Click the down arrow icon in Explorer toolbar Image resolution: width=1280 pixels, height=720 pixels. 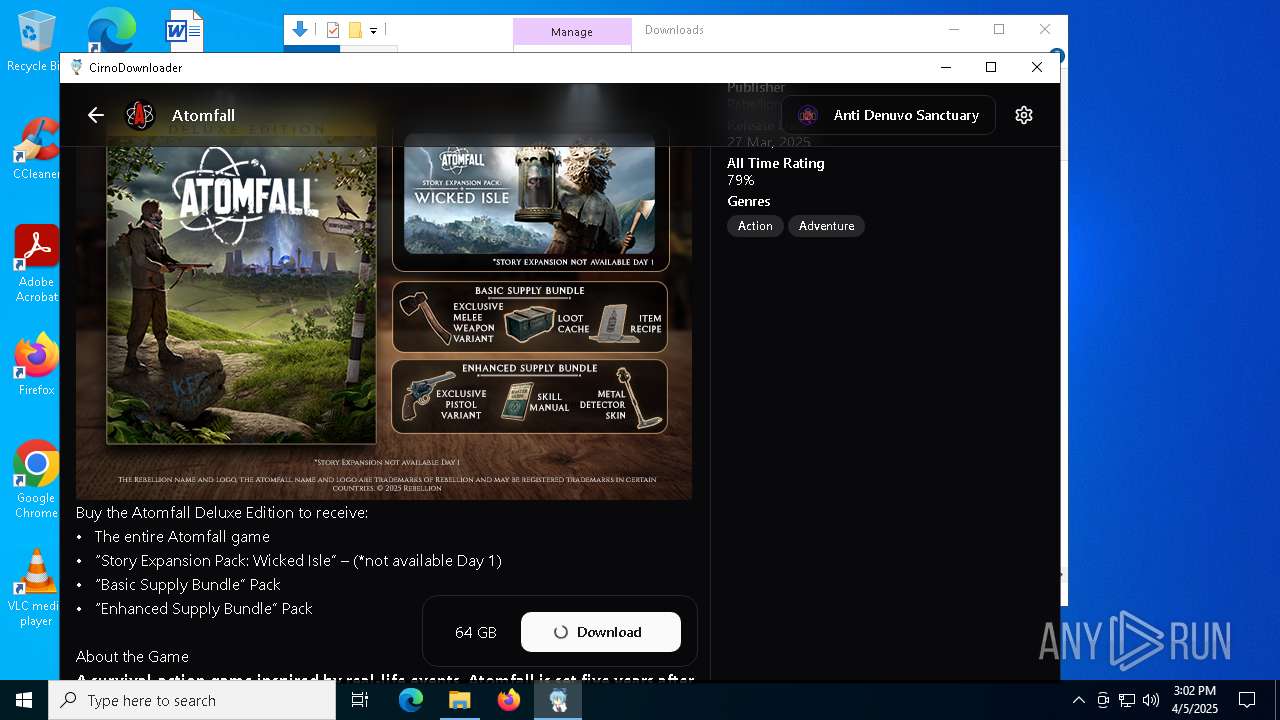[x=299, y=30]
